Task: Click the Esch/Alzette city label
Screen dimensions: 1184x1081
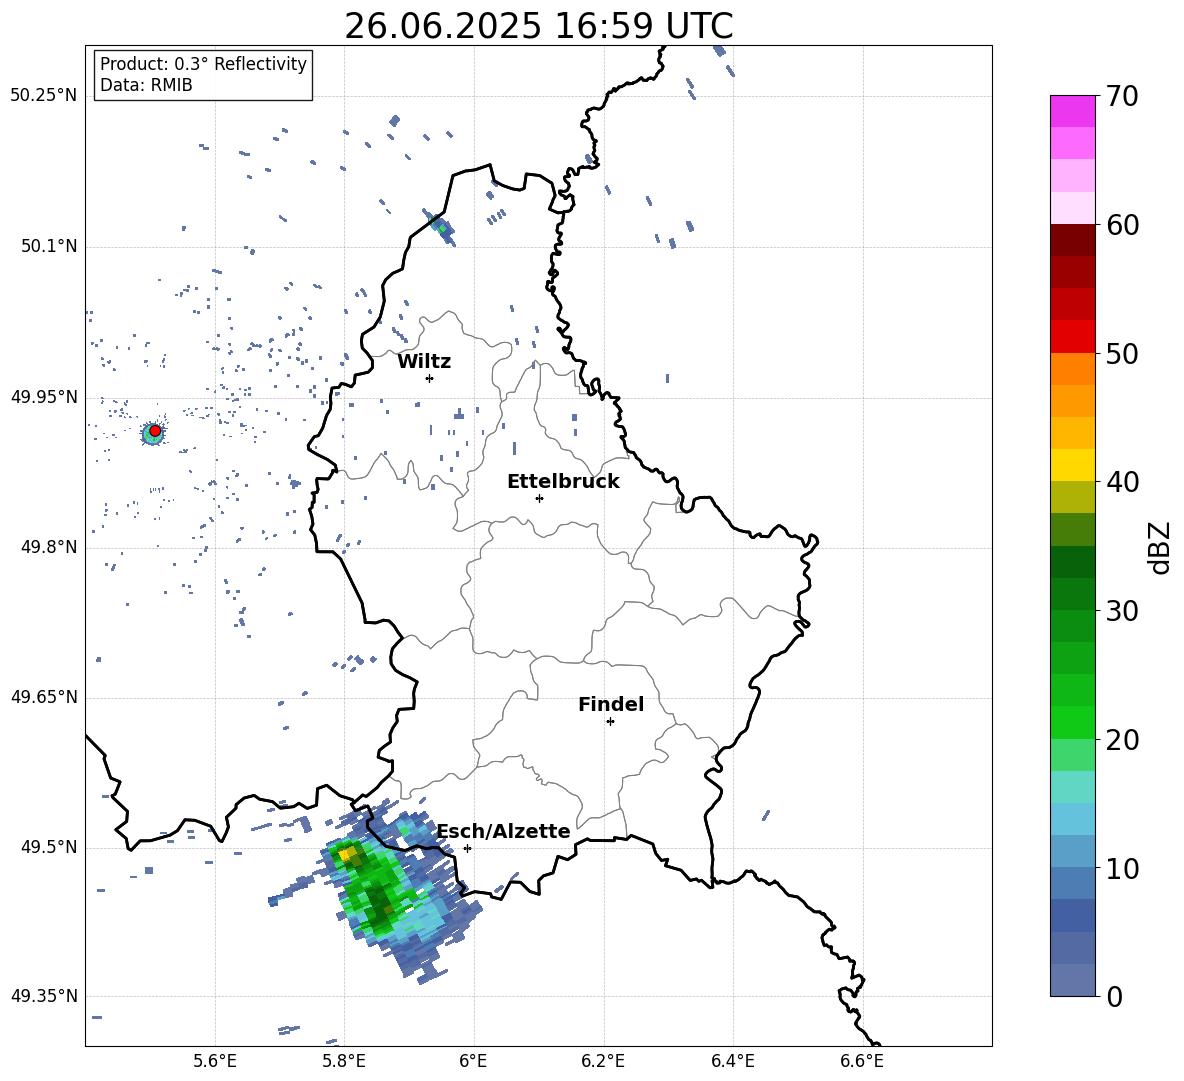Action: click(x=504, y=831)
